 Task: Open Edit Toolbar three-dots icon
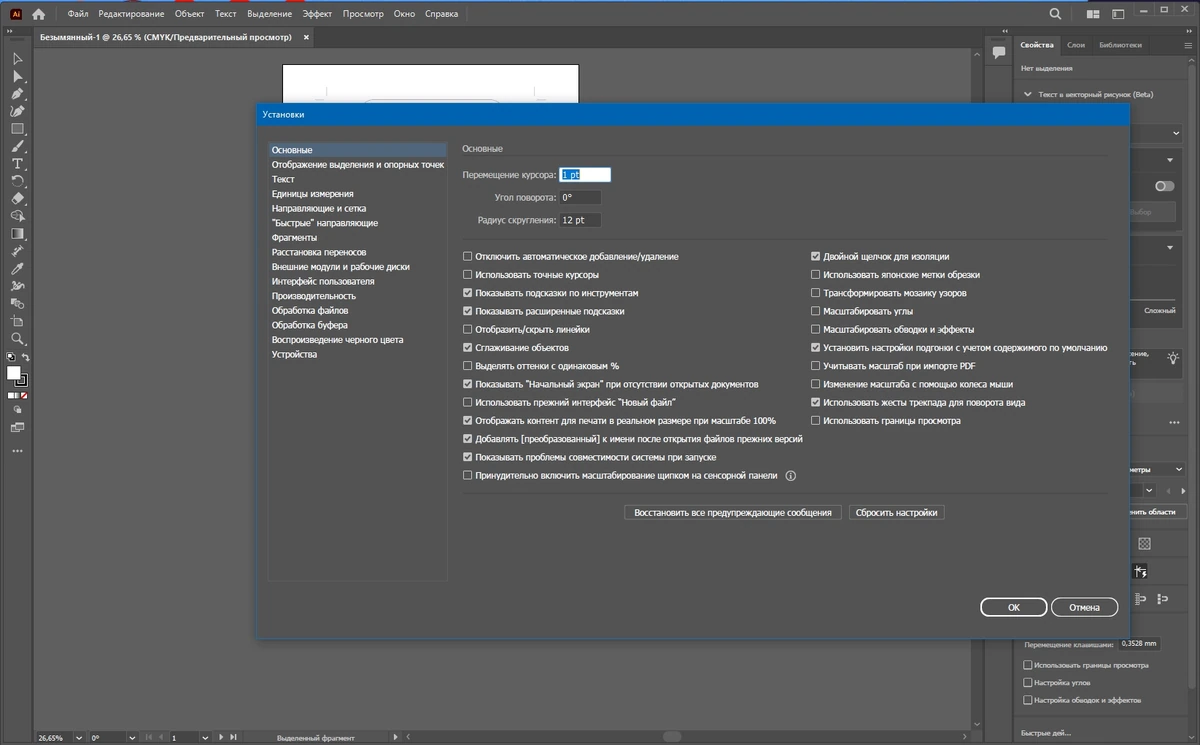point(17,451)
